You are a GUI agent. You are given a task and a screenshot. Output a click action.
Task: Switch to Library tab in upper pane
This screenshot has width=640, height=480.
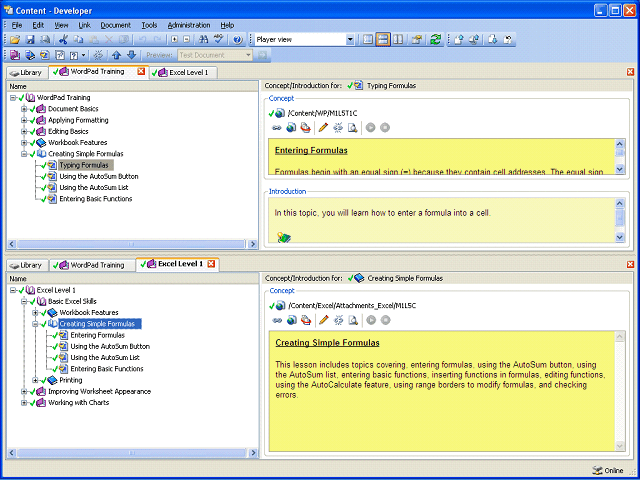click(27, 73)
